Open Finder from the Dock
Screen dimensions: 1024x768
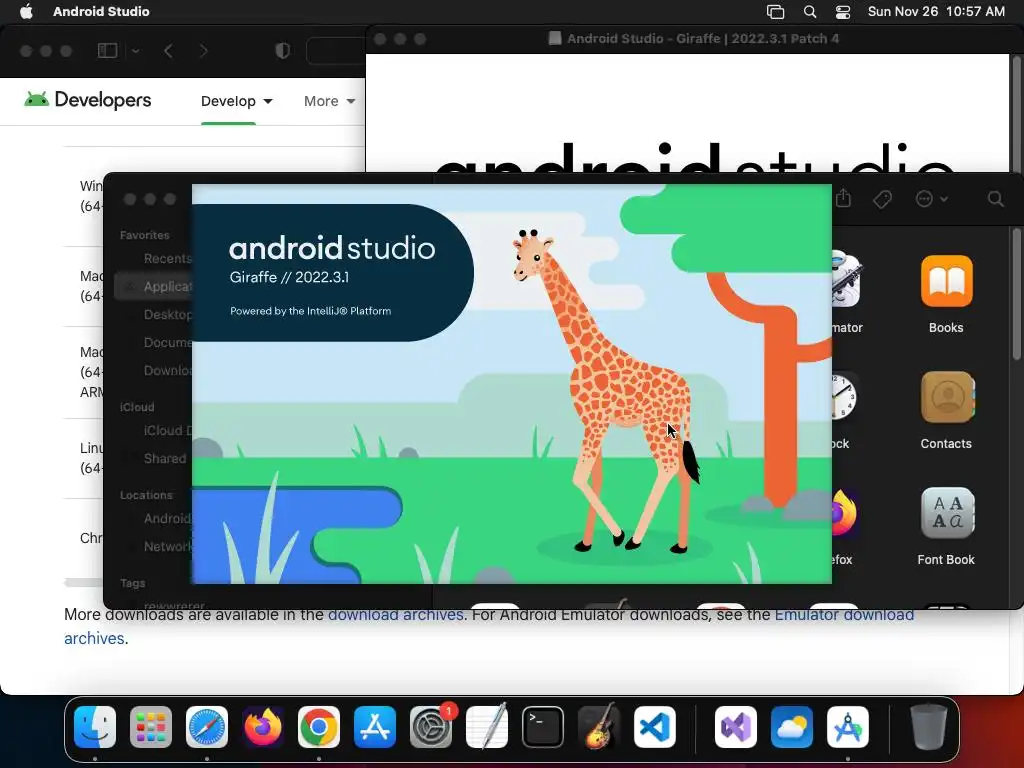click(x=95, y=727)
